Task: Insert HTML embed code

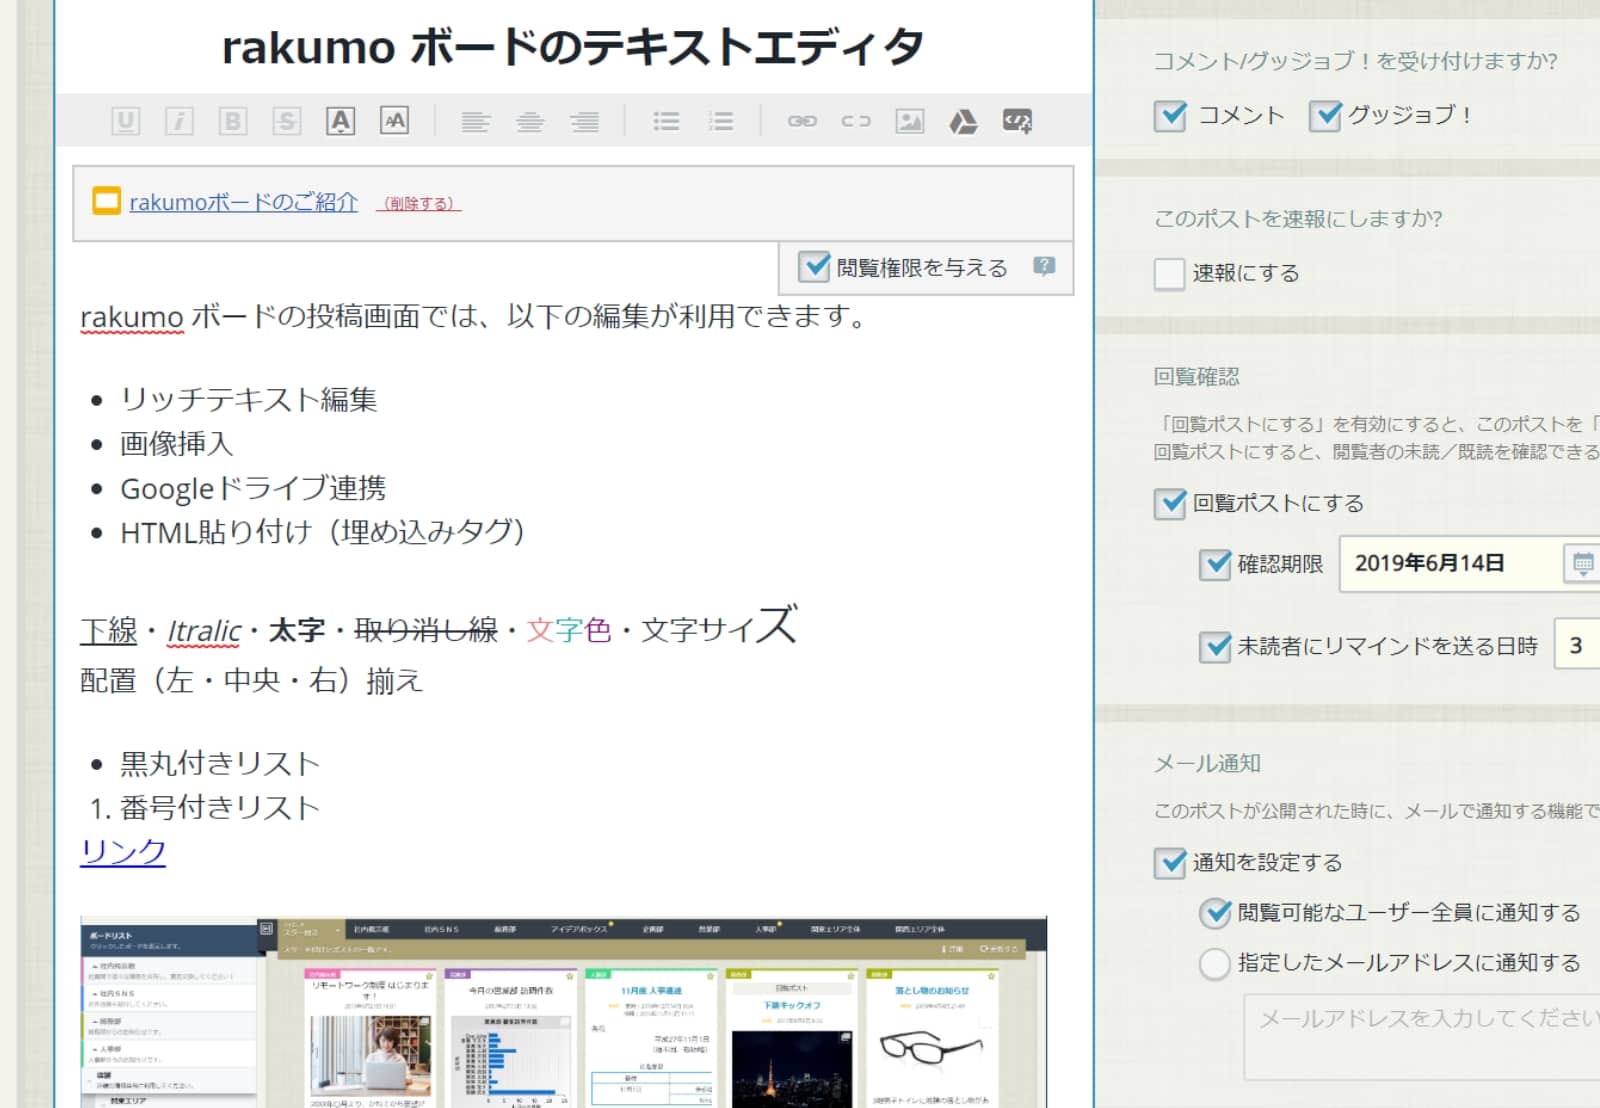Action: pyautogui.click(x=1016, y=120)
